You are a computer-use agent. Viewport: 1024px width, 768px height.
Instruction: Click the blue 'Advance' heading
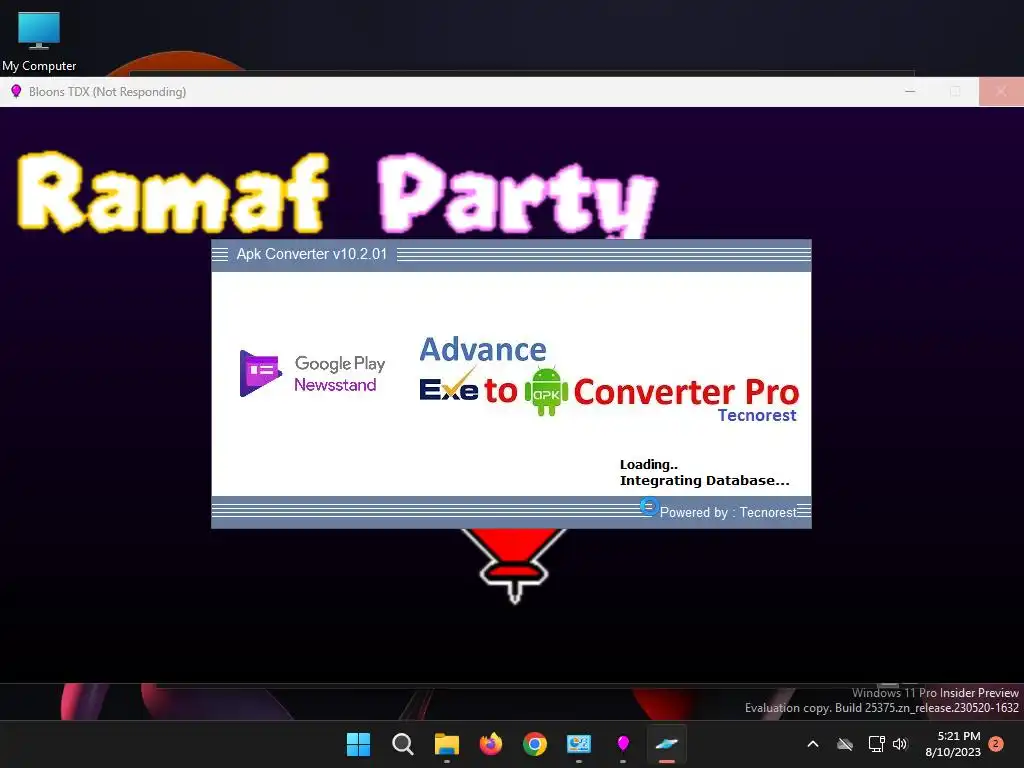[x=483, y=349]
